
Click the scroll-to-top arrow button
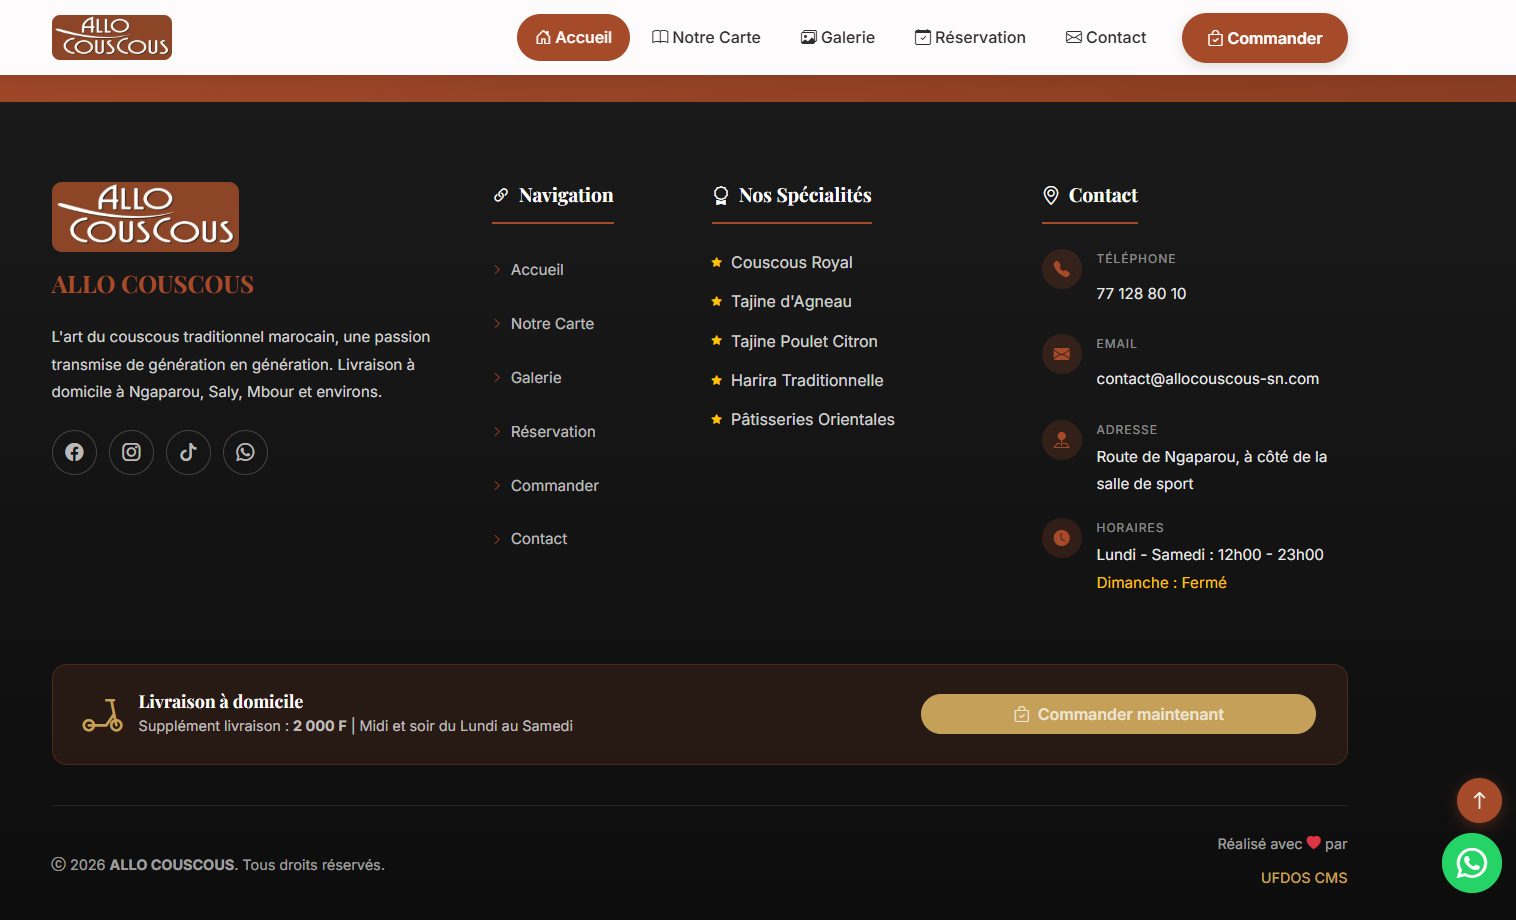[x=1479, y=800]
